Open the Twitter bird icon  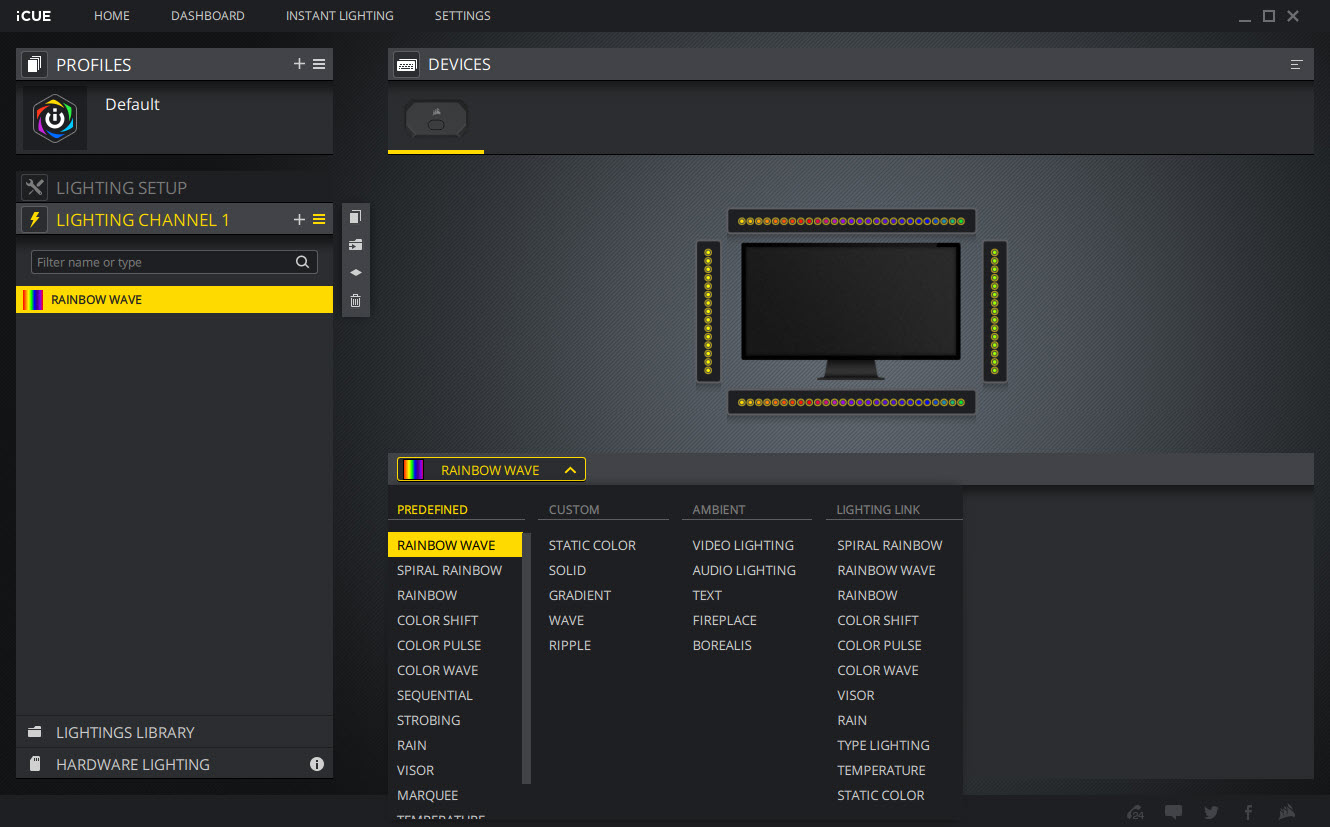coord(1211,812)
